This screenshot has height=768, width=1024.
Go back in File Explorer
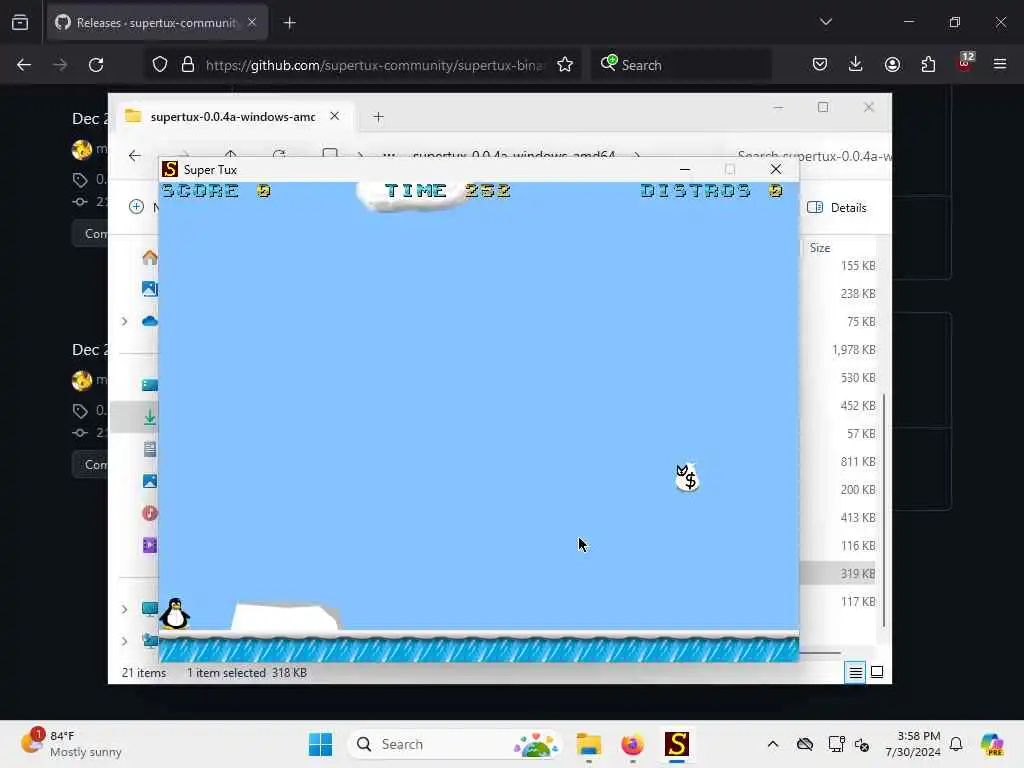[135, 155]
